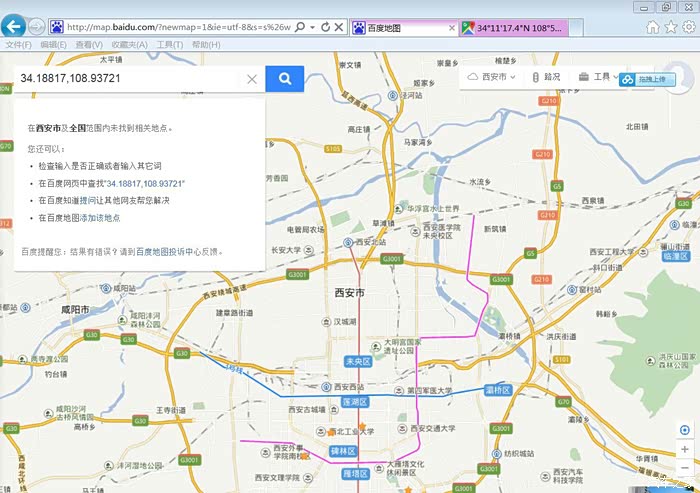Refresh the page using reload icon

(326, 27)
